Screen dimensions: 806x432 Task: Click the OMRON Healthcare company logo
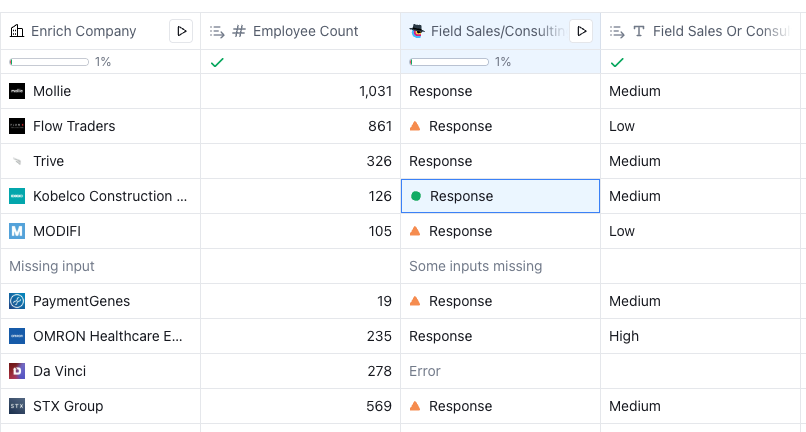[17, 336]
